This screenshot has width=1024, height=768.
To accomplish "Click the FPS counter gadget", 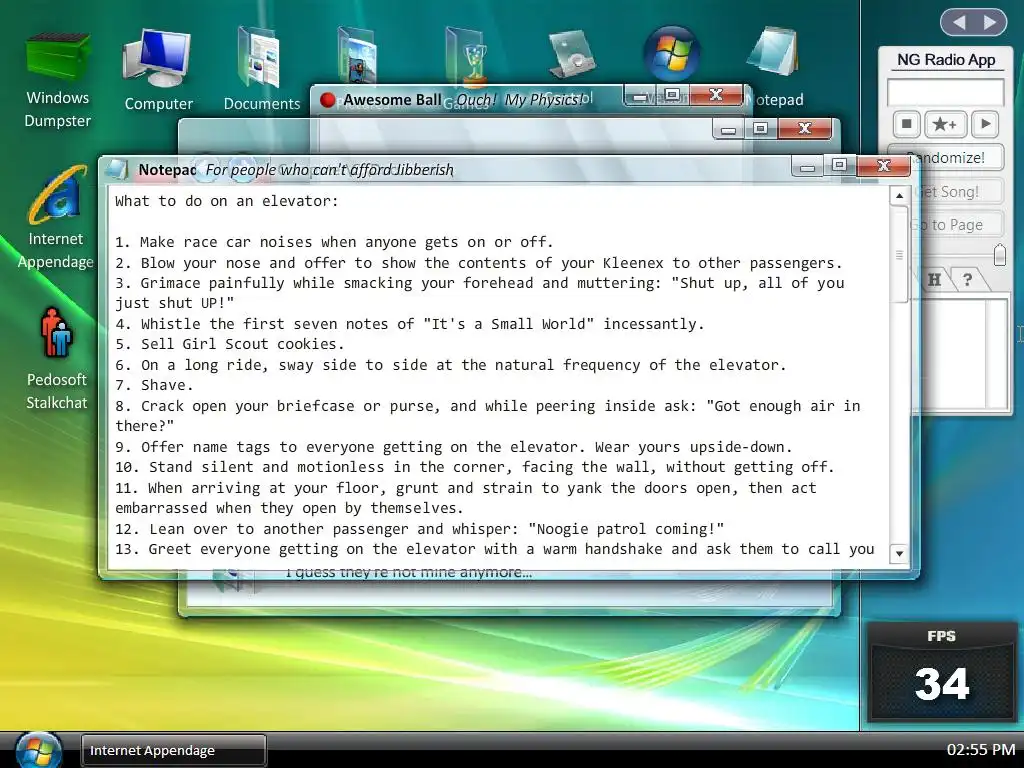I will tap(941, 673).
